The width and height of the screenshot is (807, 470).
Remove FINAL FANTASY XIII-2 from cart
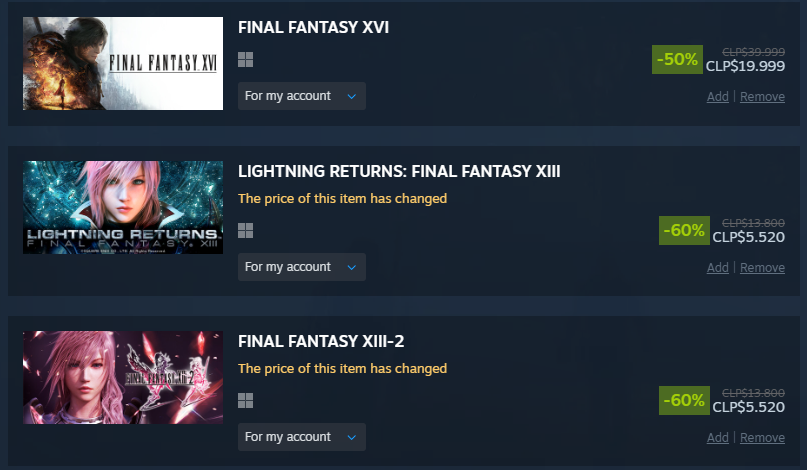click(762, 438)
